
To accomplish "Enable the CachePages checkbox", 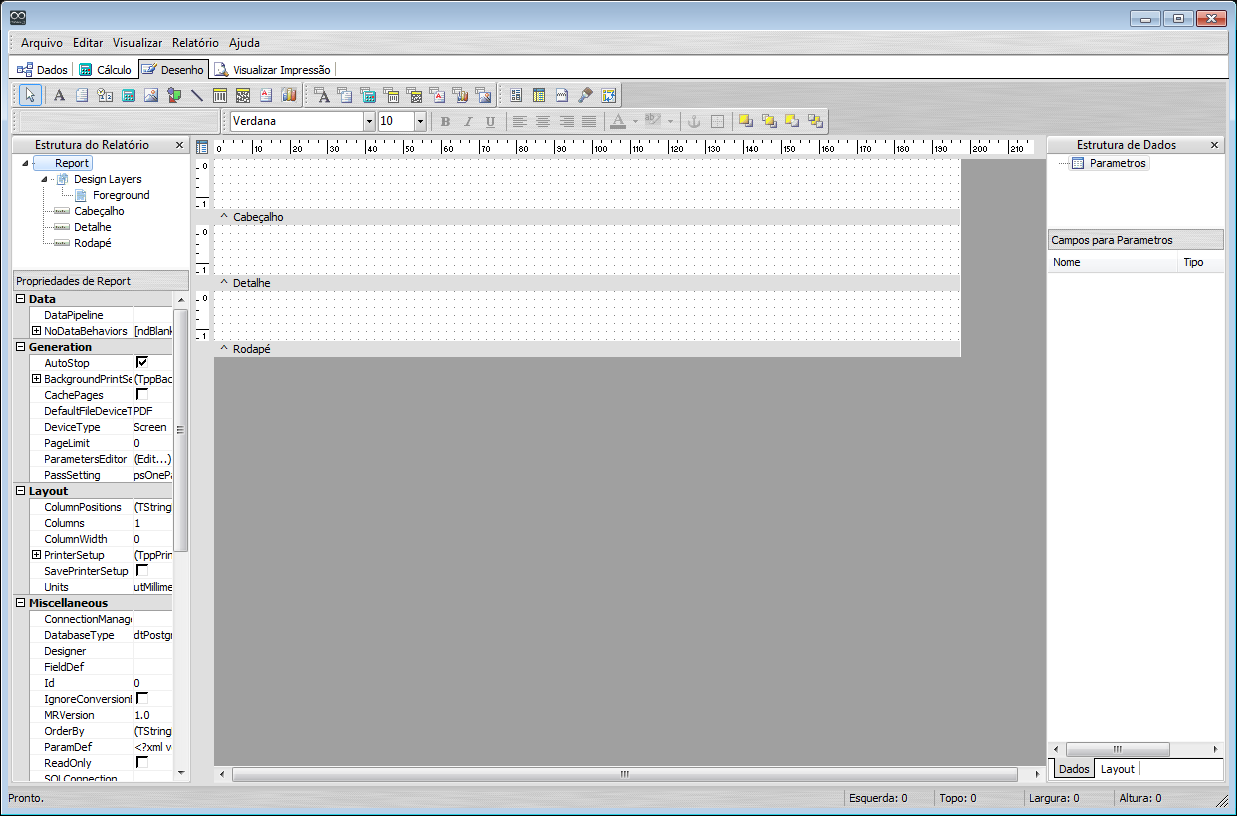I will point(142,395).
